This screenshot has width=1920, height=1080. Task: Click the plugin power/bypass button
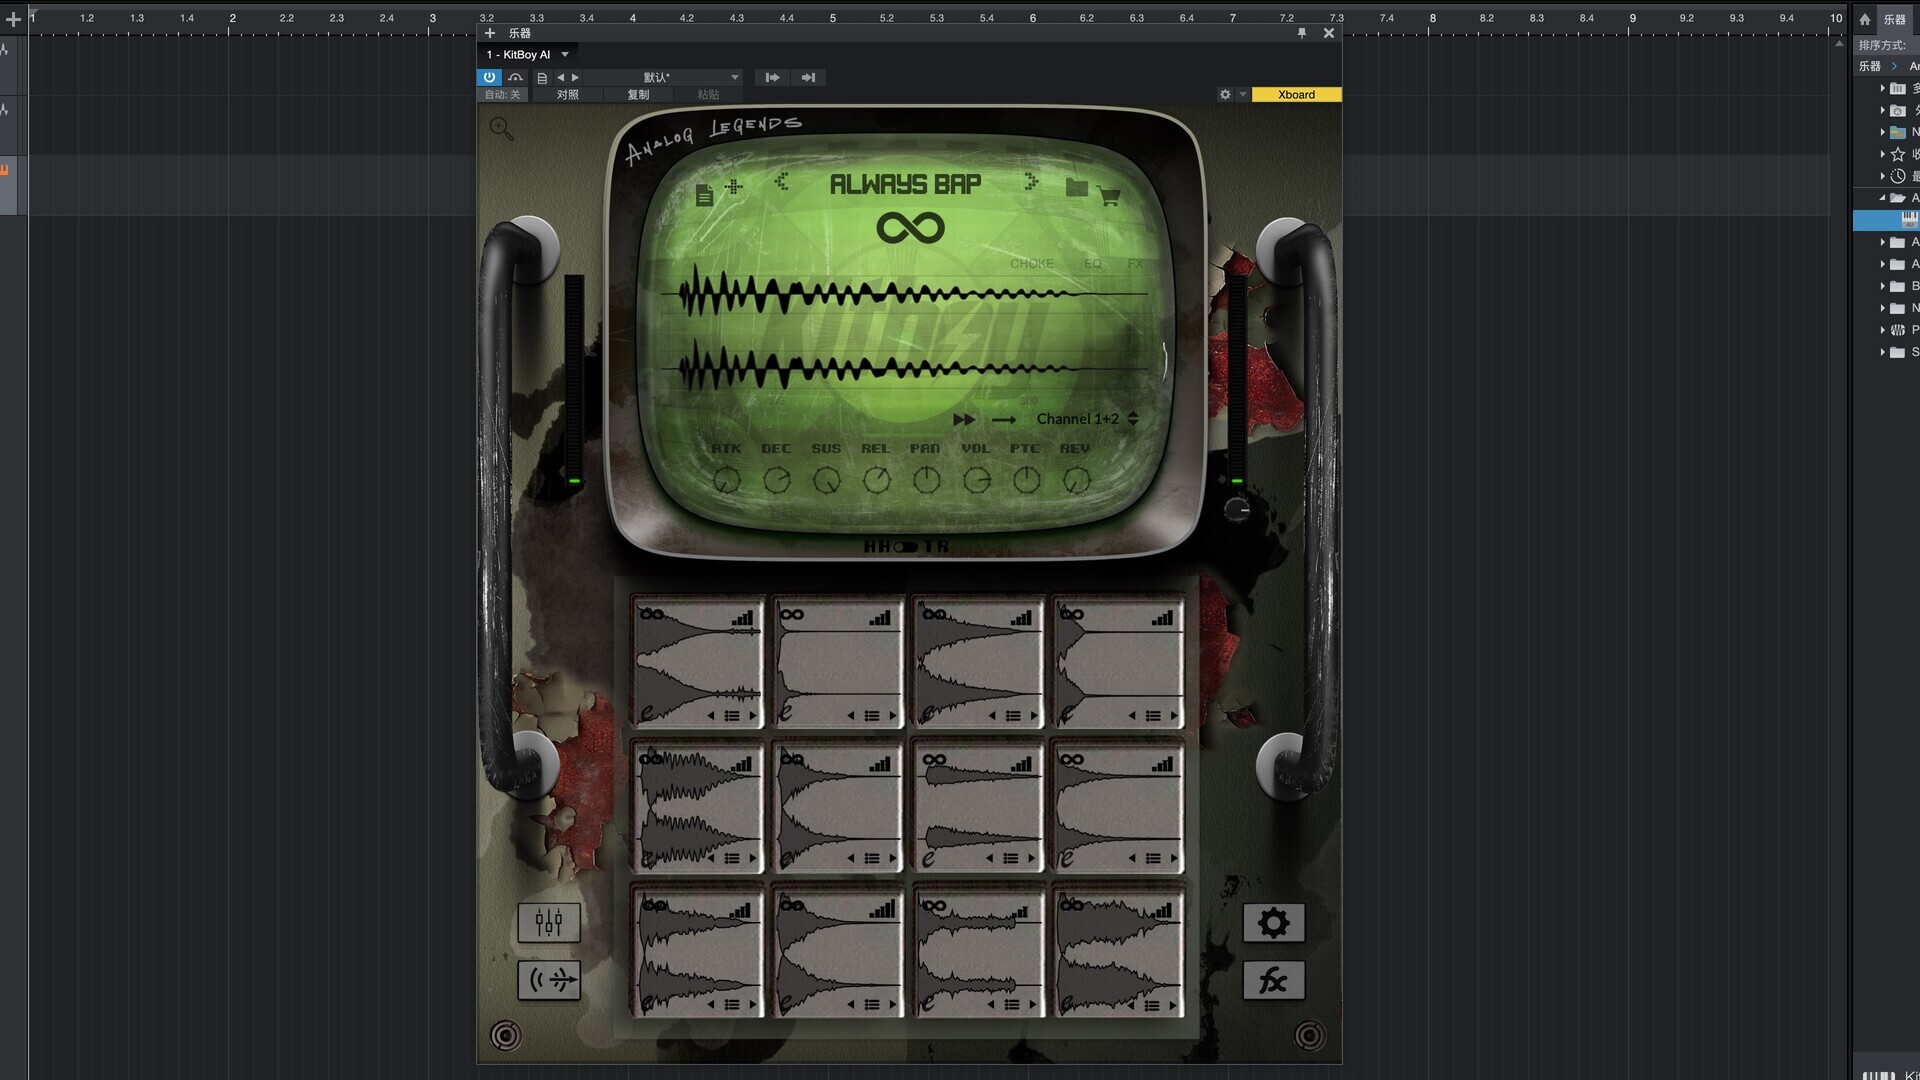click(489, 77)
